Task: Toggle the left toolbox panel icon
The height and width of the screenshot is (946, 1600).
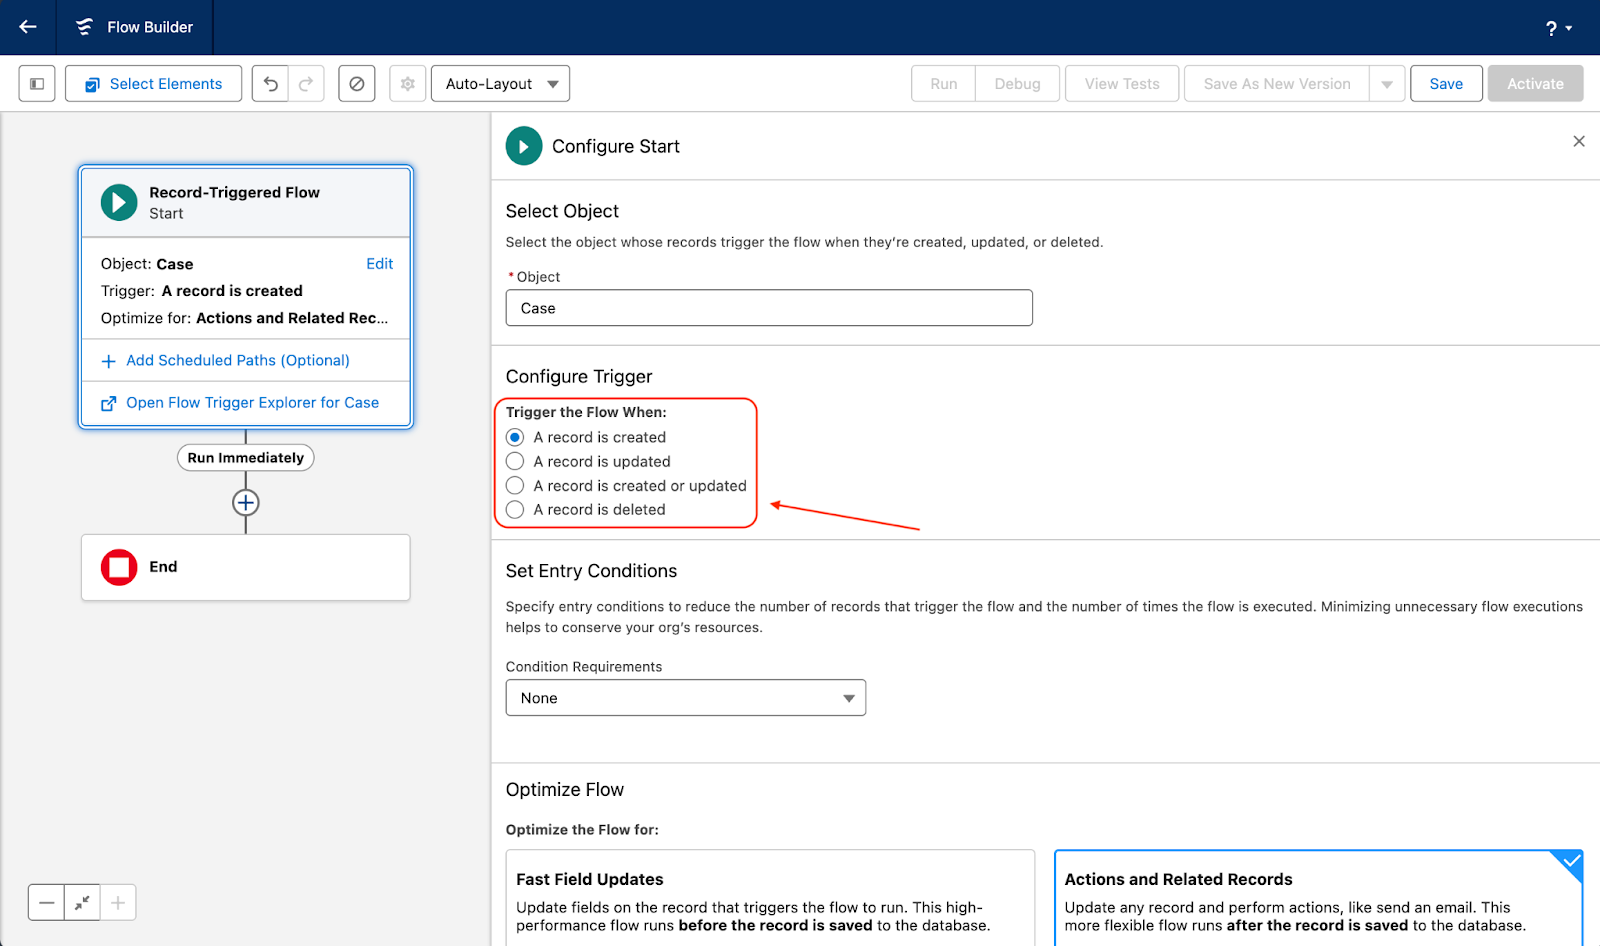Action: click(x=37, y=84)
